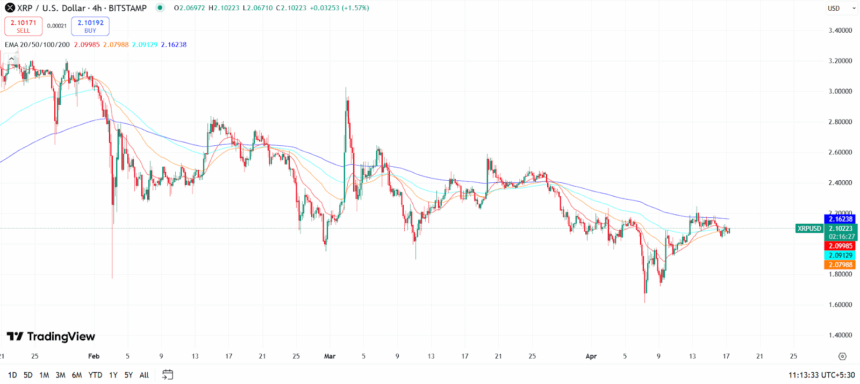
Task: Show All time range
Action: tap(144, 375)
